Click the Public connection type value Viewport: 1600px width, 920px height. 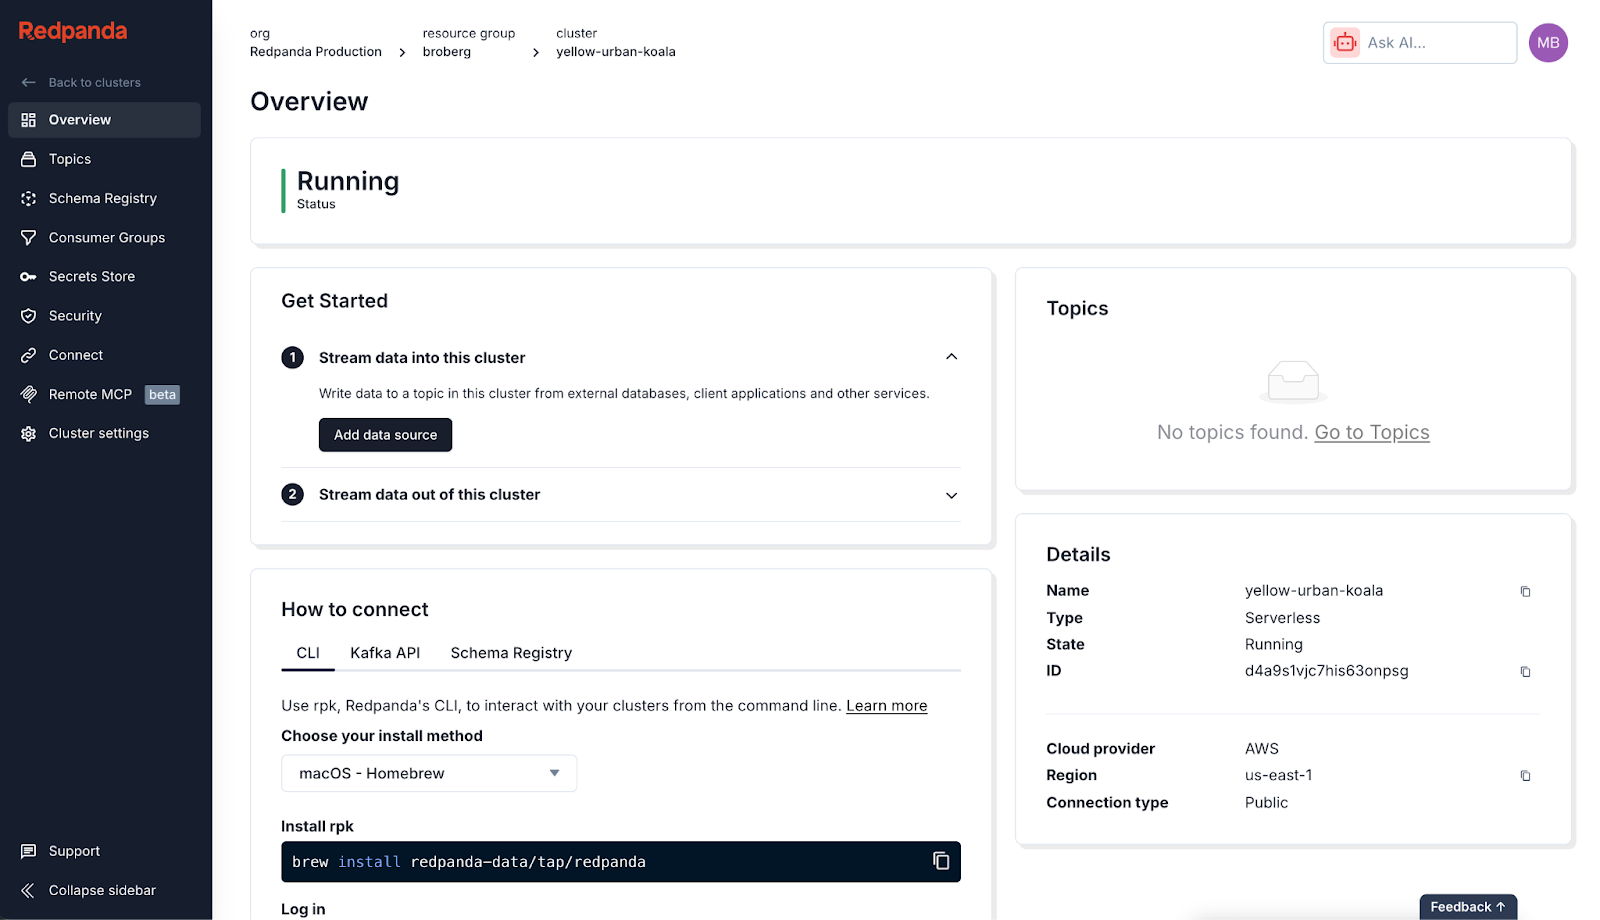(1266, 803)
